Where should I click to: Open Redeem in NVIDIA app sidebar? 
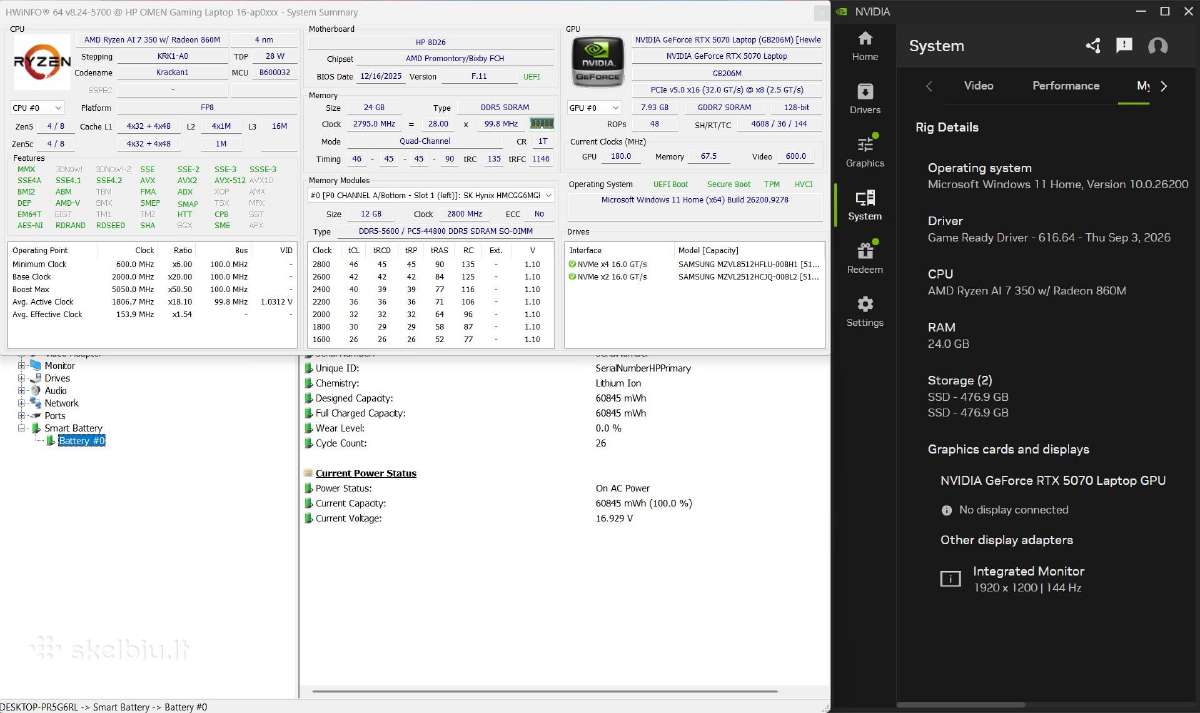point(864,258)
